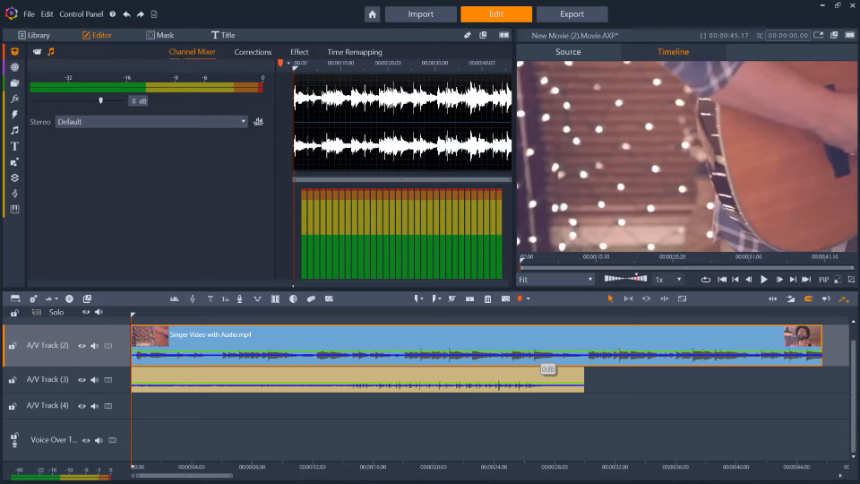The image size is (860, 484).
Task: Click the mask circle icon in timeline toolbar
Action: [293, 299]
